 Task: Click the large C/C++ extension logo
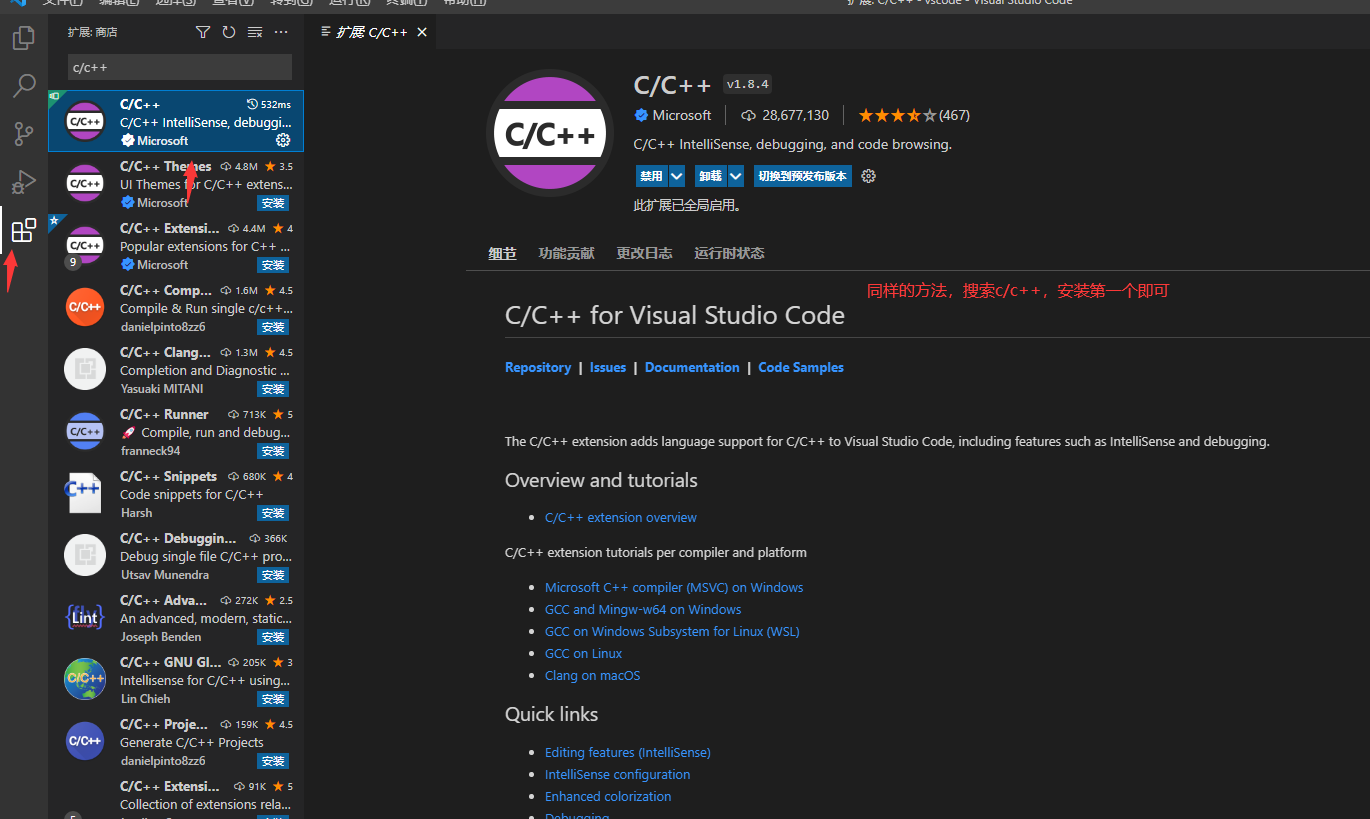549,134
